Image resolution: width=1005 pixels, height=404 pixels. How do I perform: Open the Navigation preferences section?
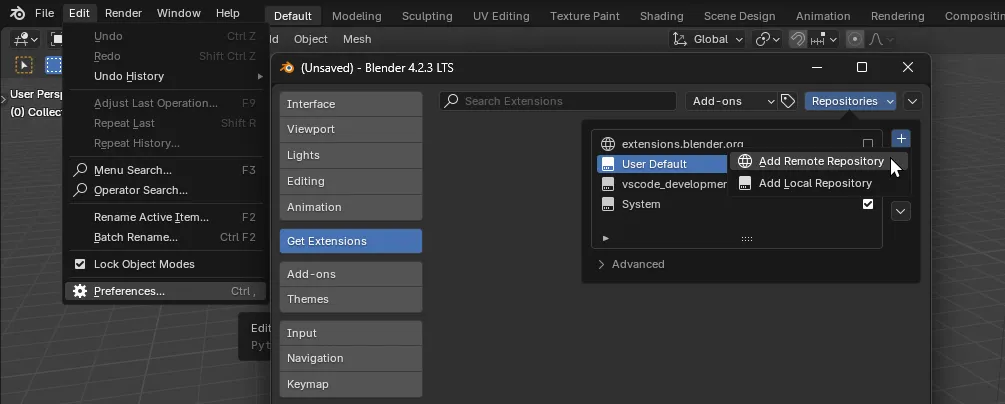[x=351, y=358]
